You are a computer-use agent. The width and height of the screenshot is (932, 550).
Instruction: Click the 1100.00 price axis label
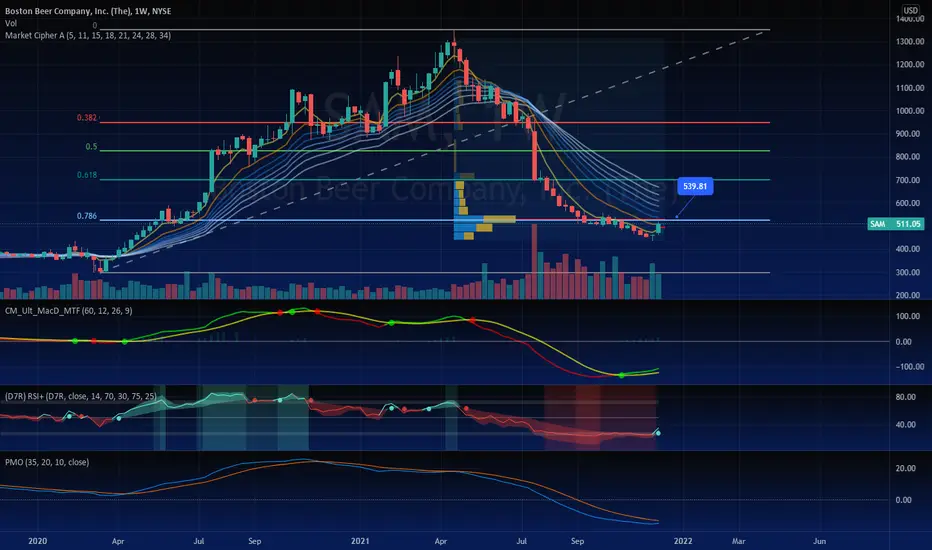(910, 88)
